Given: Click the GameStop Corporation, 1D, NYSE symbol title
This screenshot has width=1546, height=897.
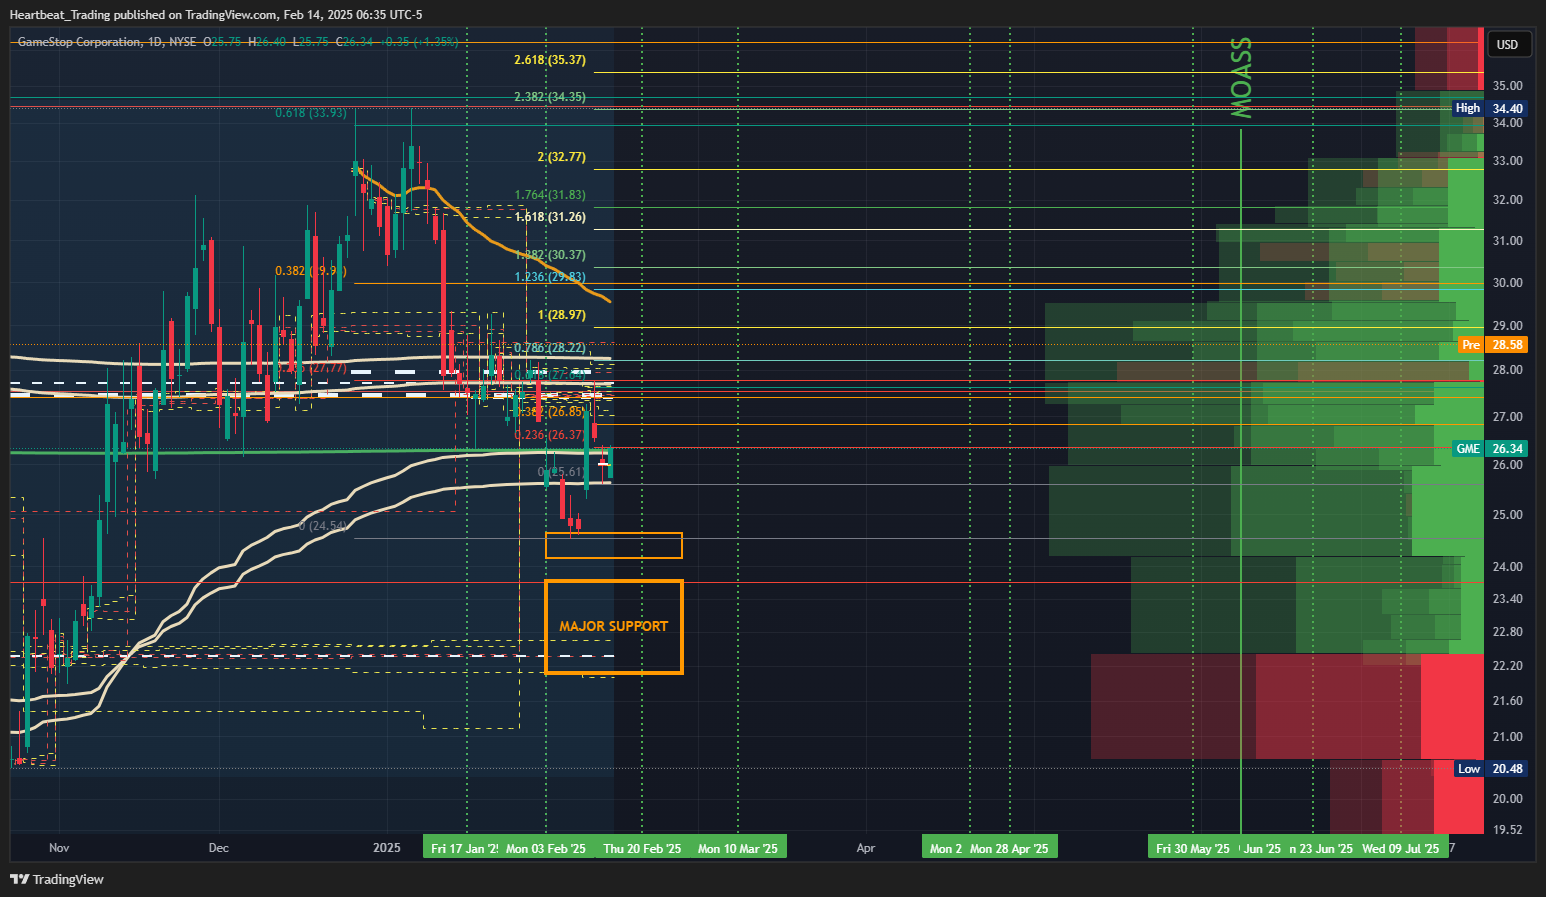Looking at the screenshot, I should 106,42.
